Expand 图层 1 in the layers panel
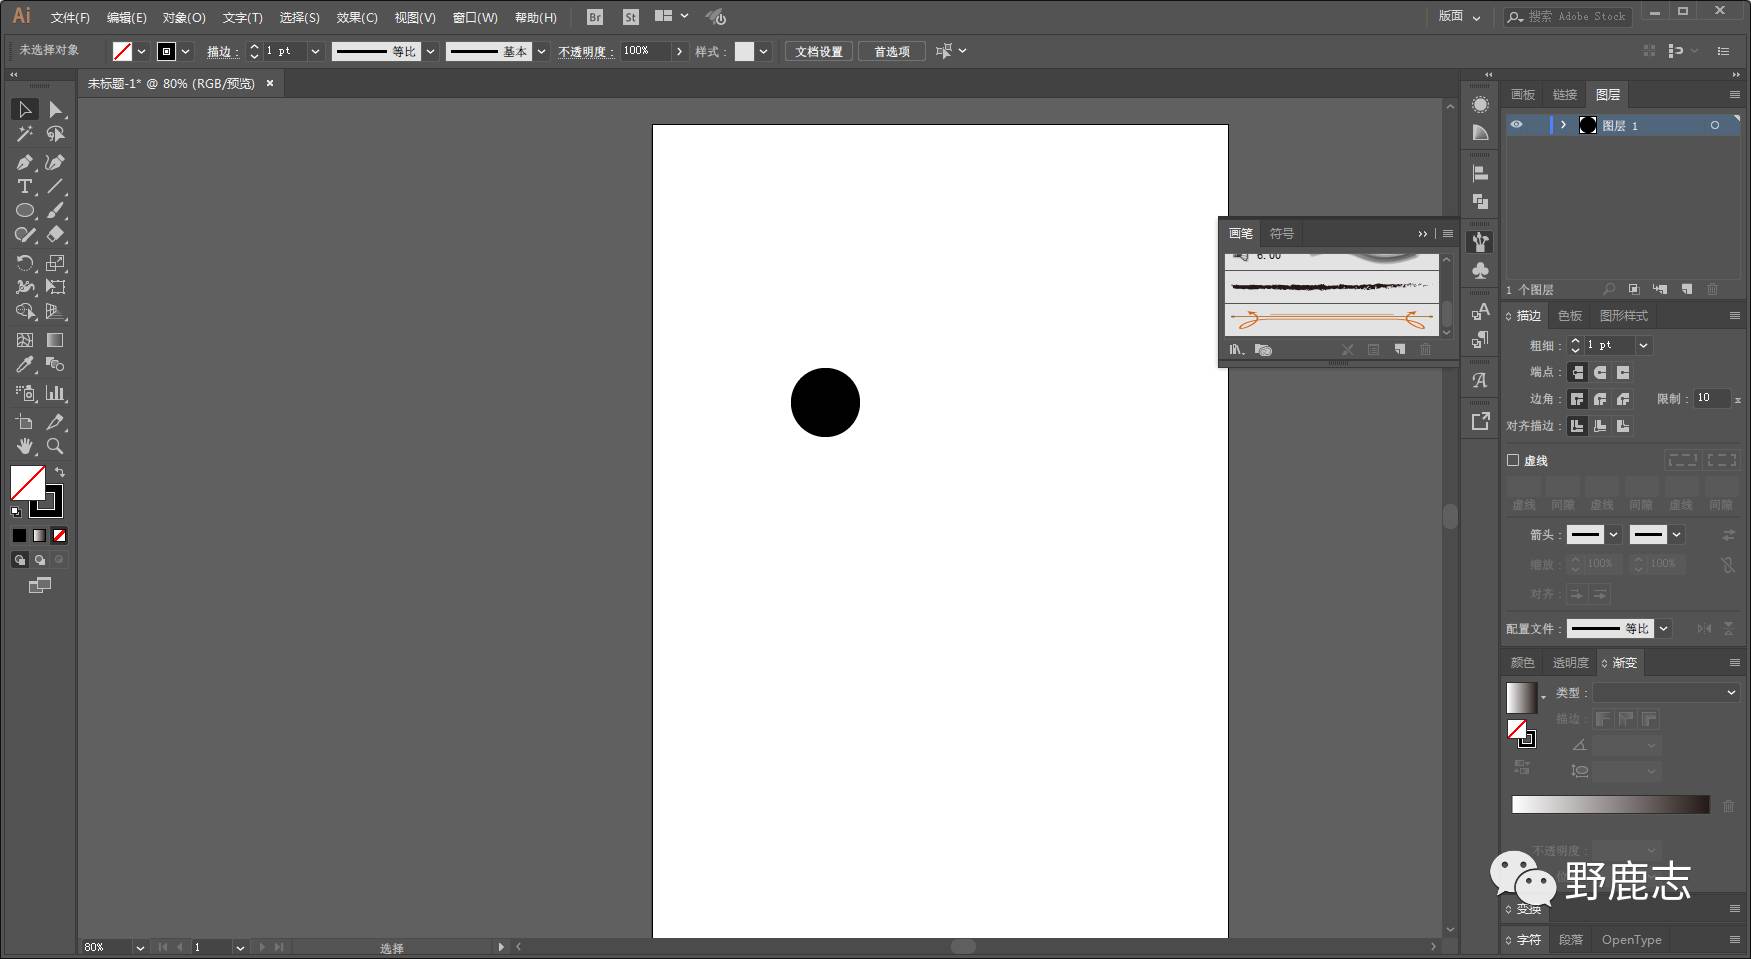The image size is (1751, 959). point(1563,125)
